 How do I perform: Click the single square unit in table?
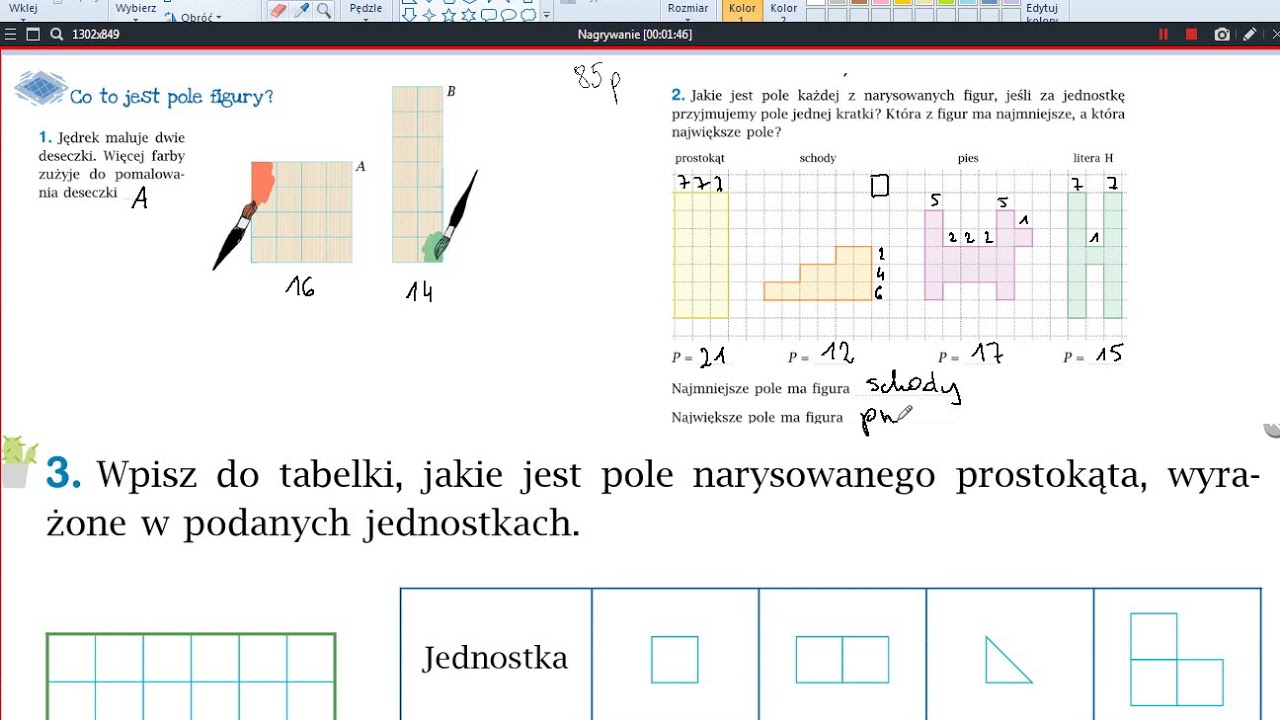click(675, 660)
